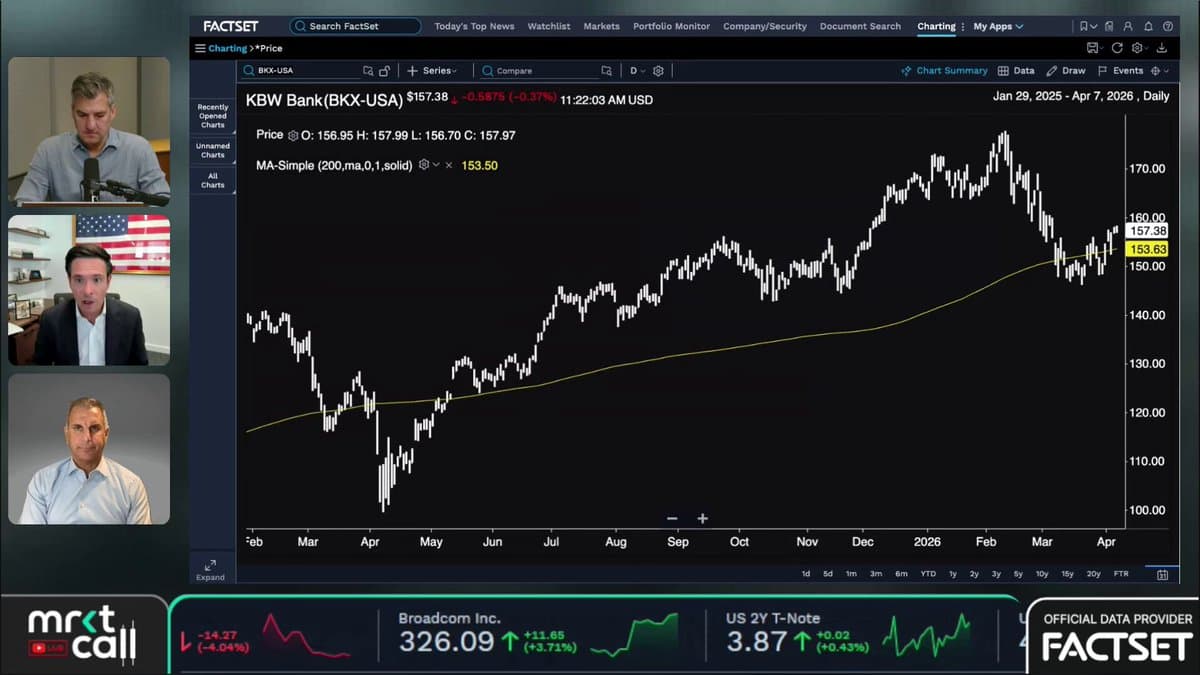Open the Recently Opened Charts panel
Screen dimensions: 1200x675
pyautogui.click(x=213, y=116)
